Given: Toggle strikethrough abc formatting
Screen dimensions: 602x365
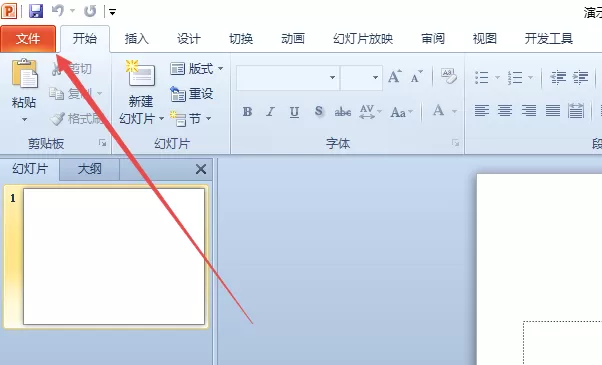Looking at the screenshot, I should point(343,112).
